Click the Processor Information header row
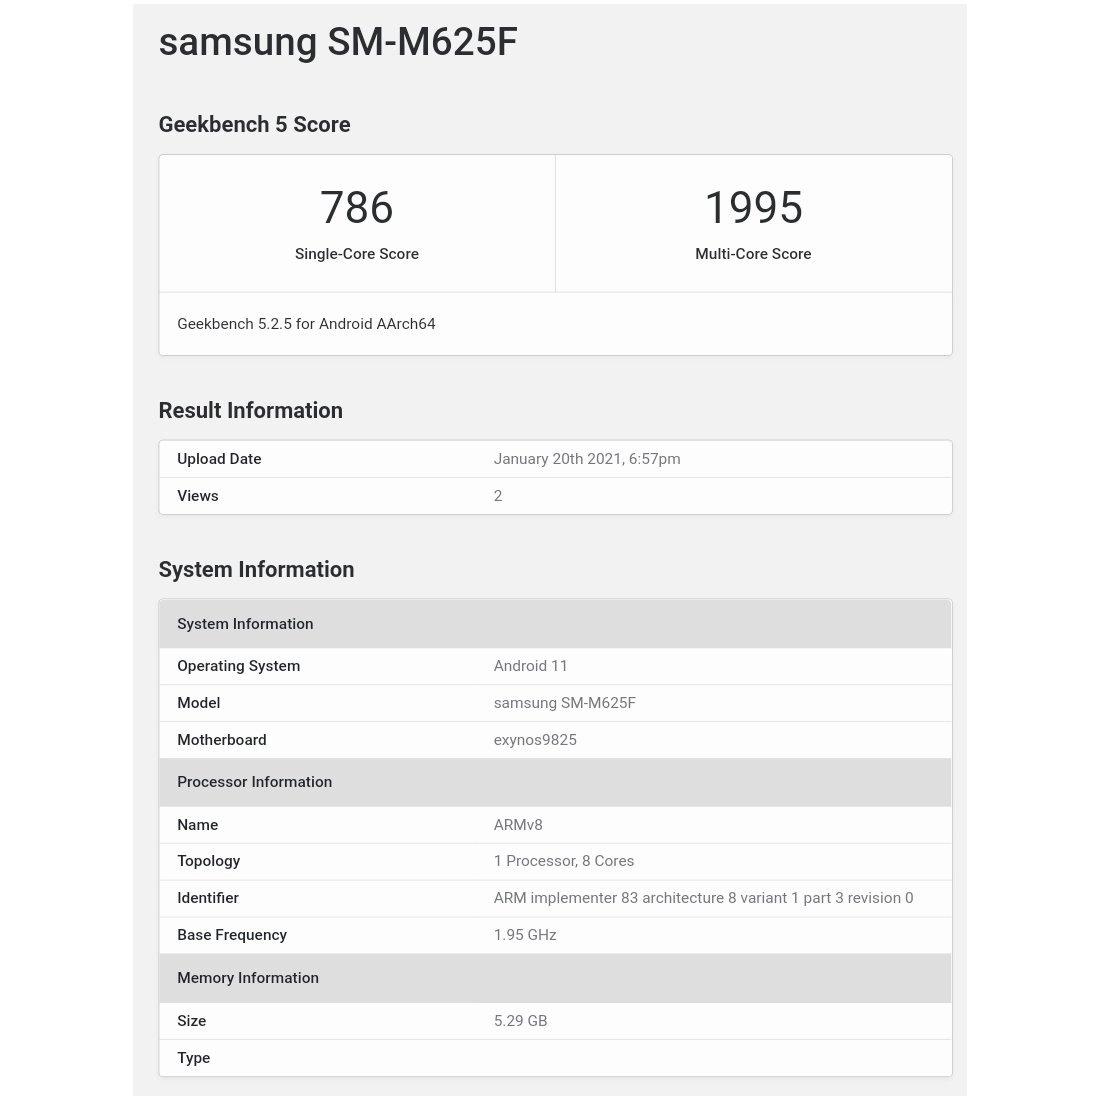Image resolution: width=1100 pixels, height=1100 pixels. (556, 782)
